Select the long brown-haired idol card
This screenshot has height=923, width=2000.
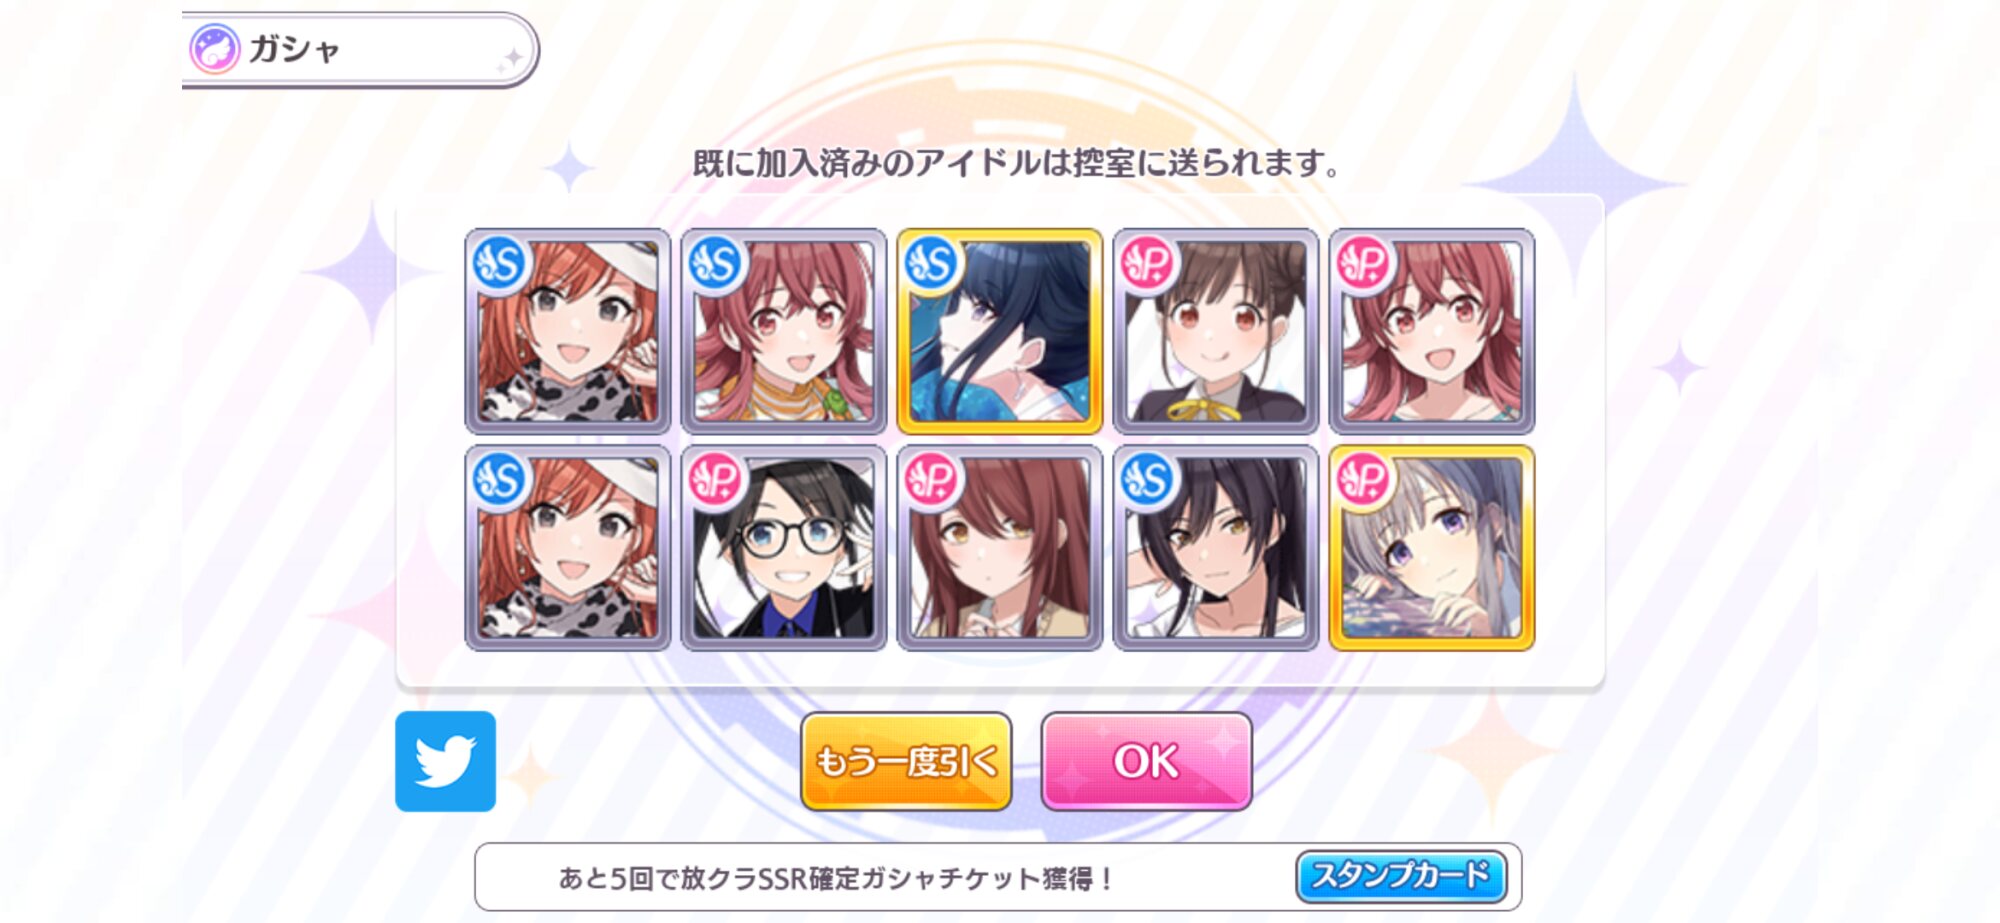pos(1000,548)
